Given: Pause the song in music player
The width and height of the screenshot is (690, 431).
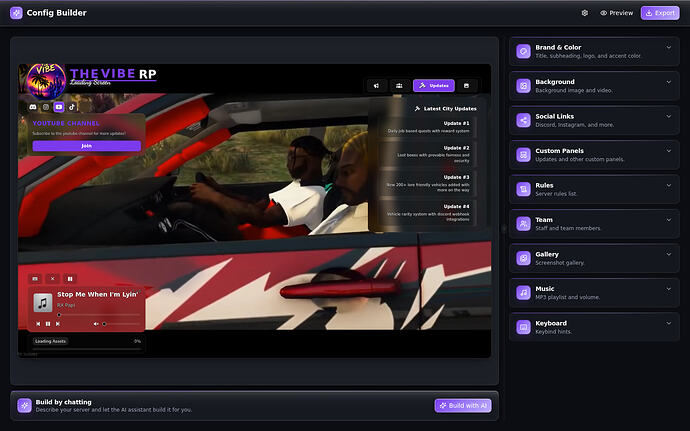Looking at the screenshot, I should pos(48,324).
